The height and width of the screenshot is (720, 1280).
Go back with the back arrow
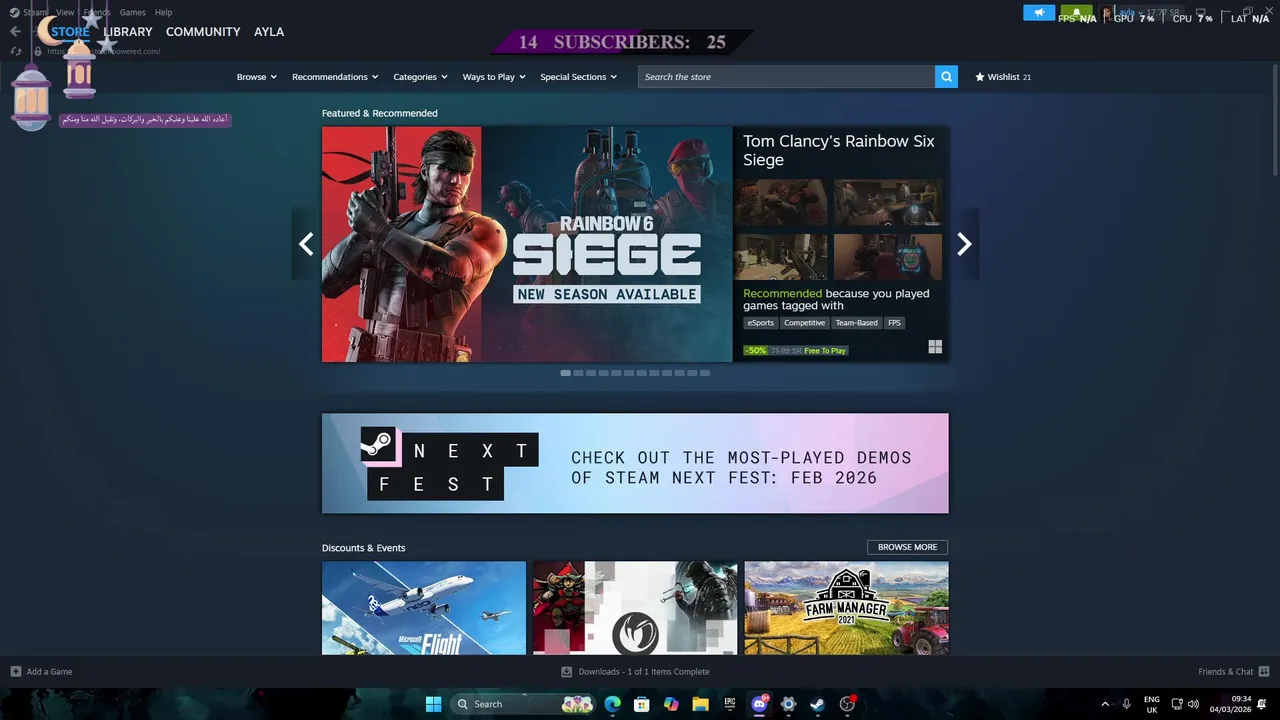pyautogui.click(x=15, y=31)
